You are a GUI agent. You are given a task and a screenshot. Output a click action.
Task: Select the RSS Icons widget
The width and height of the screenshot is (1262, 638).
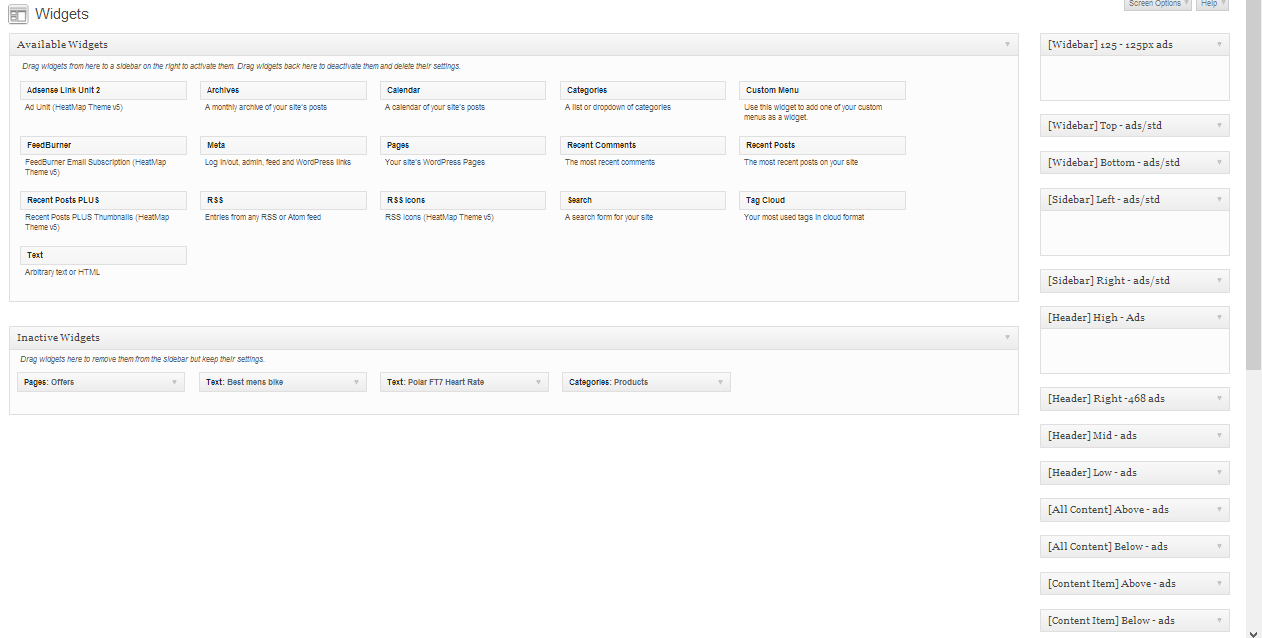pos(463,201)
